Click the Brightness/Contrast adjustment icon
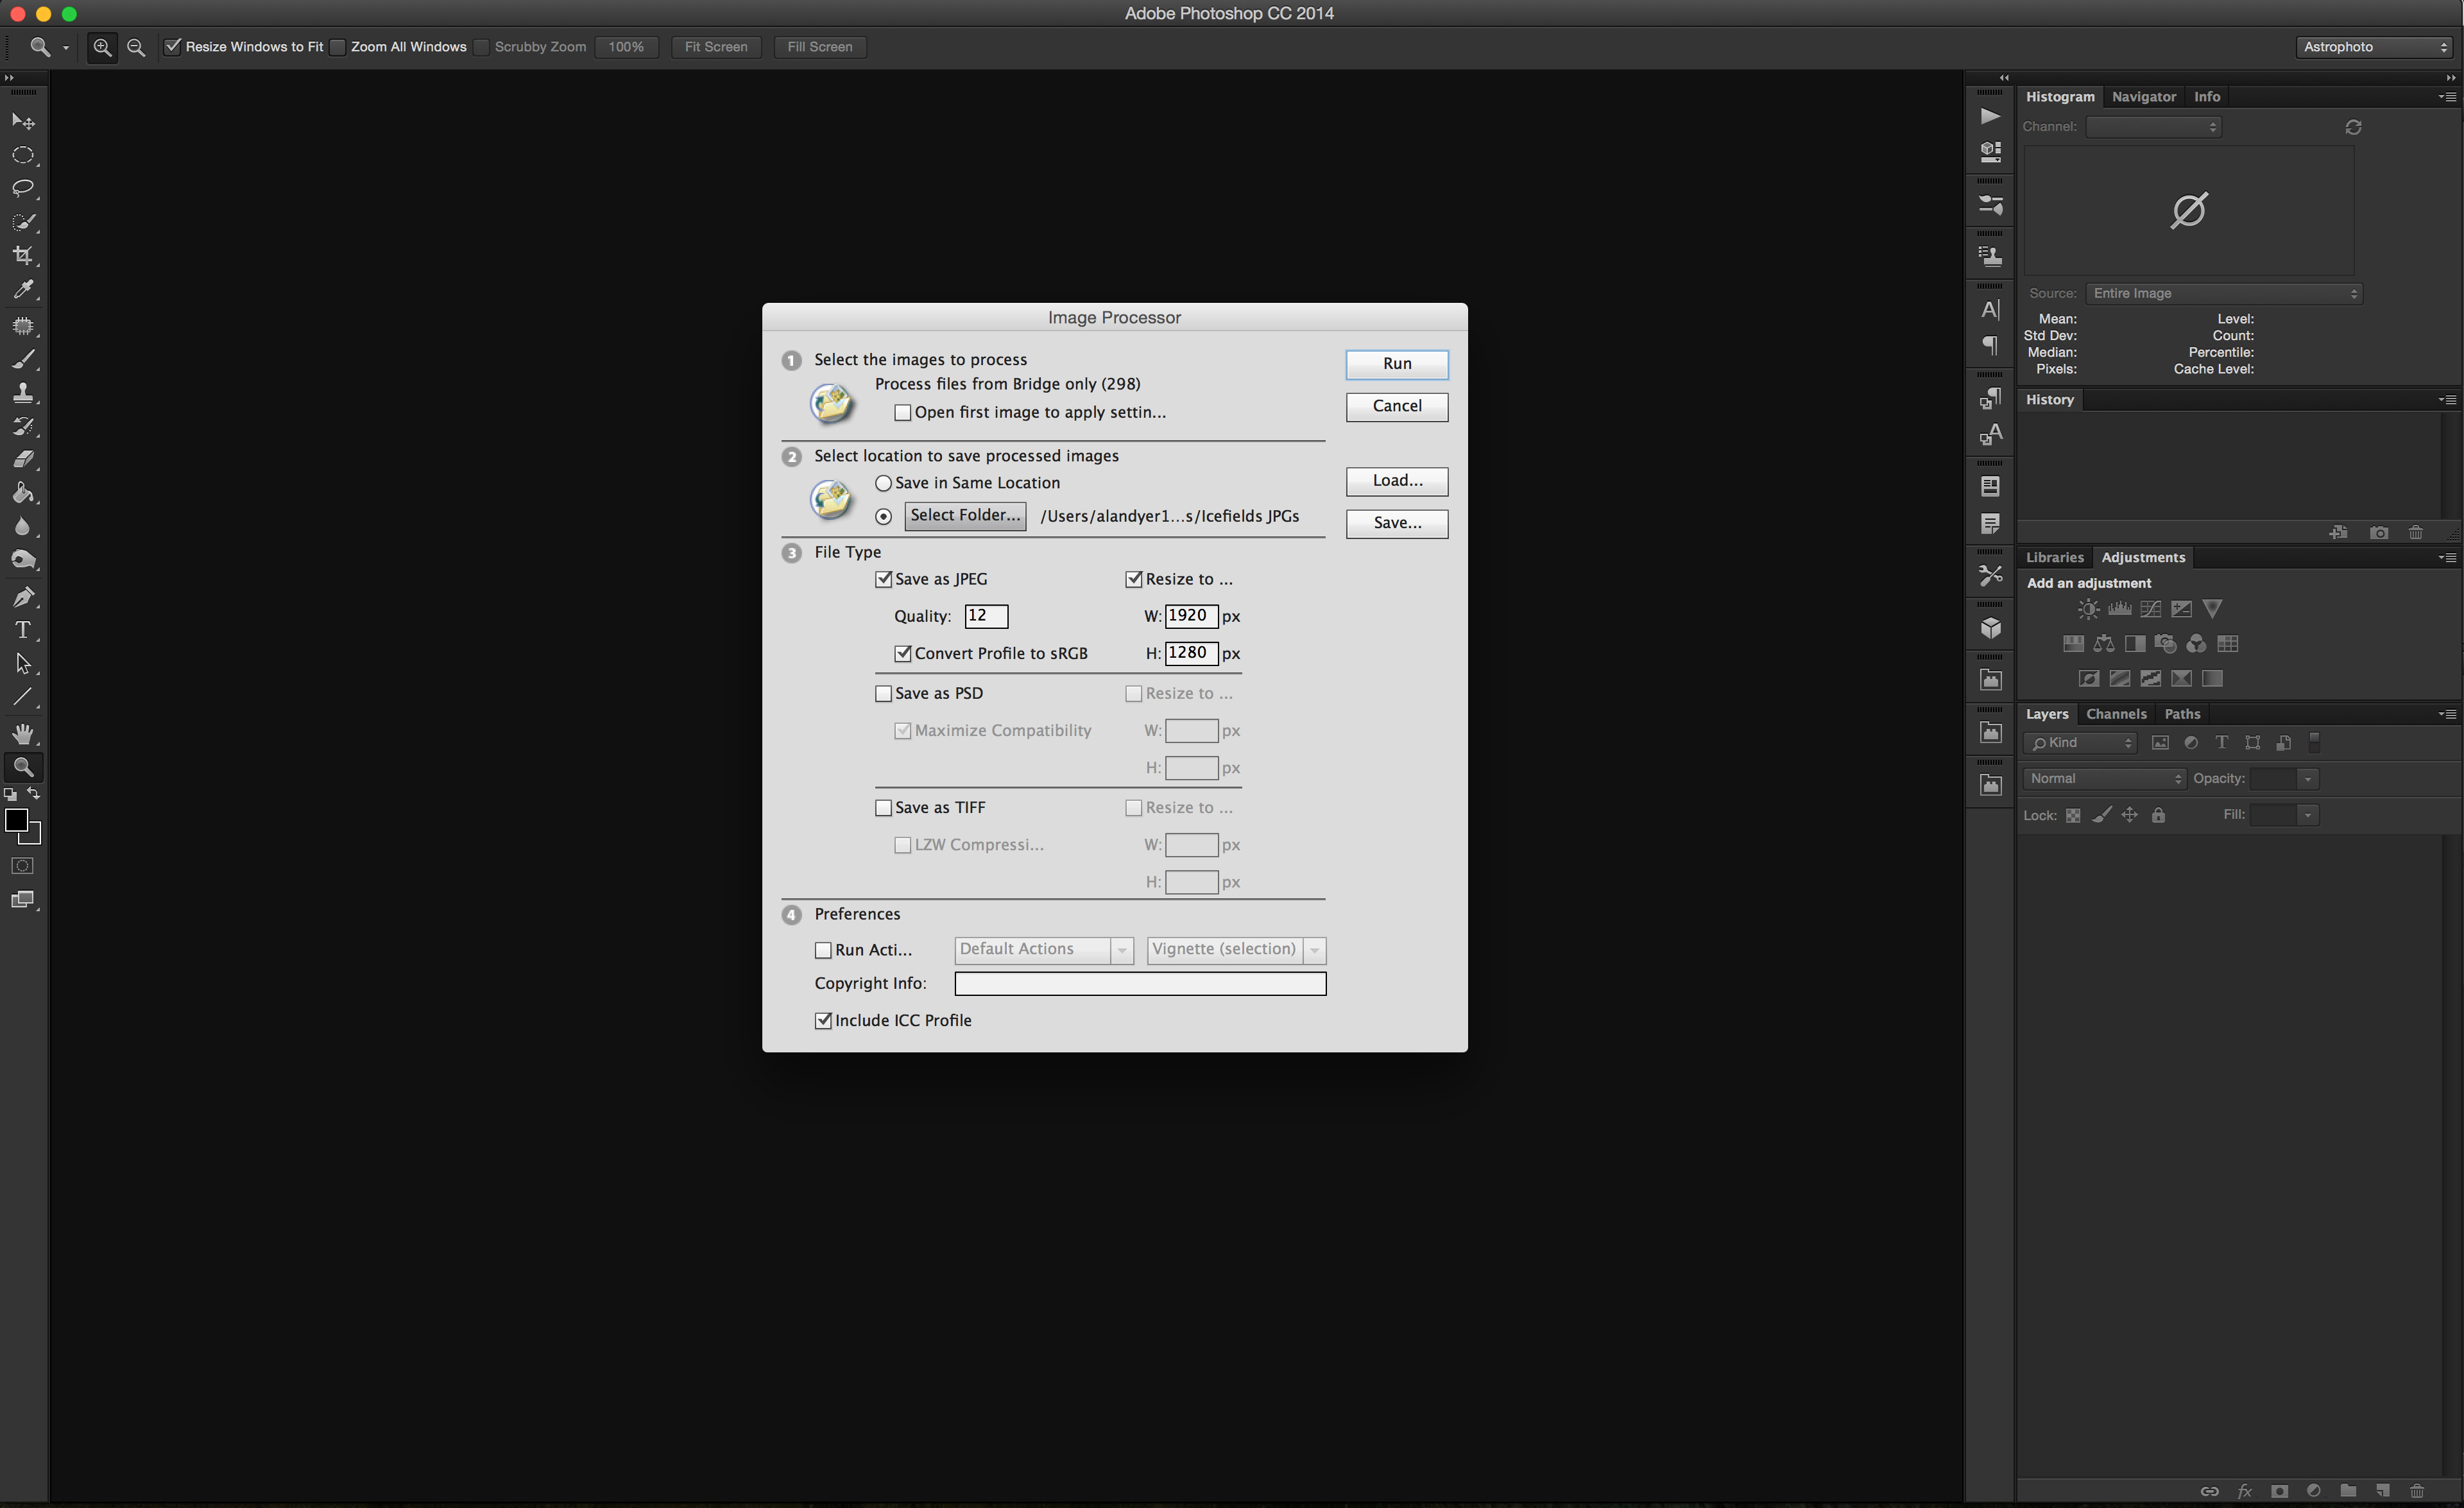Image resolution: width=2464 pixels, height=1508 pixels. [x=2088, y=609]
